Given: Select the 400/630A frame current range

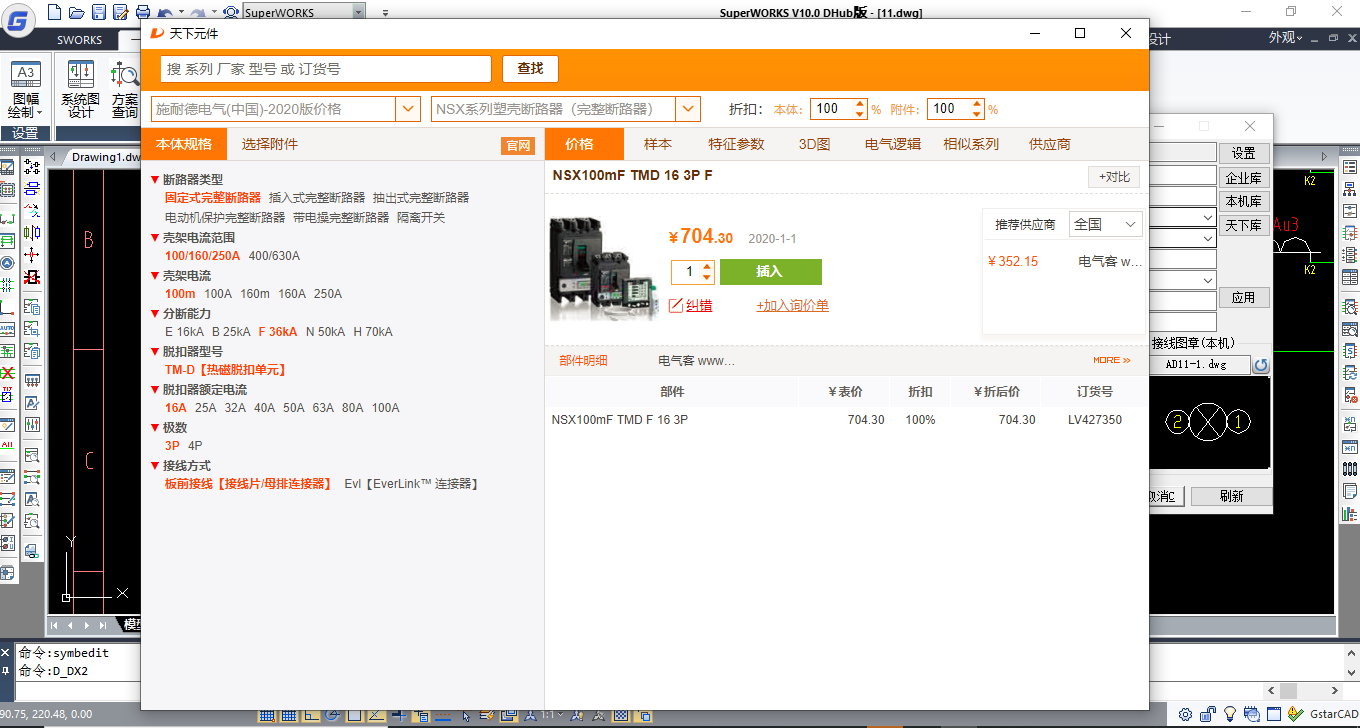Looking at the screenshot, I should [x=274, y=256].
